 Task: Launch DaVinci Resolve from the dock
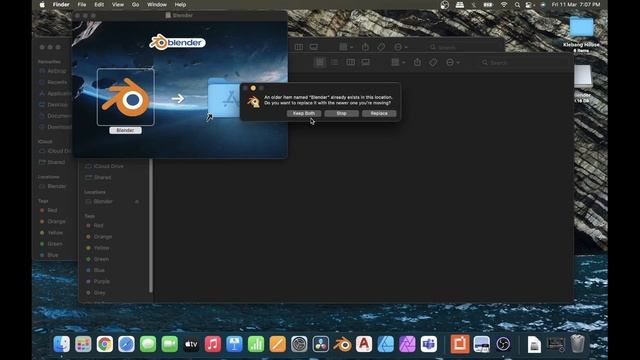(x=321, y=344)
